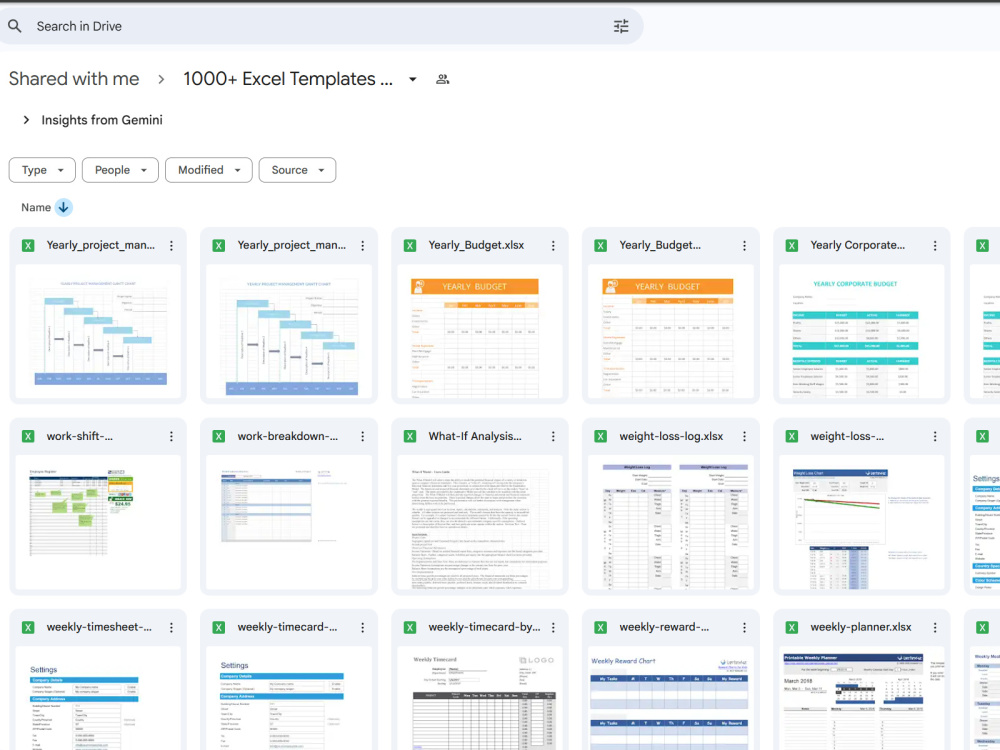Open the Source filter dropdown
The width and height of the screenshot is (1000, 750).
297,170
